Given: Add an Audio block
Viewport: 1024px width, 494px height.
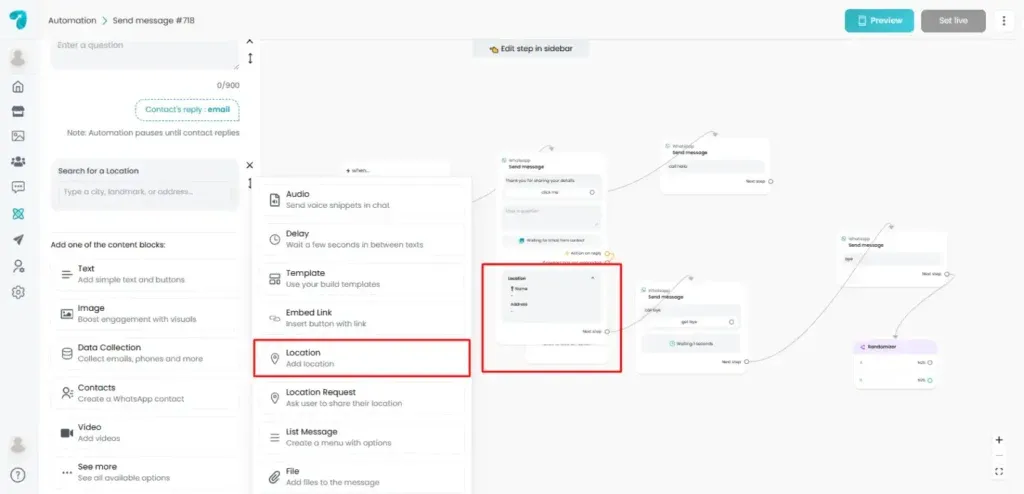Looking at the screenshot, I should click(x=362, y=200).
